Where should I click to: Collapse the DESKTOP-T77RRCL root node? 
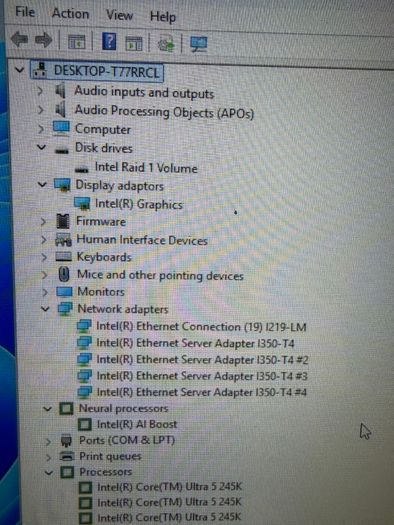tap(20, 70)
